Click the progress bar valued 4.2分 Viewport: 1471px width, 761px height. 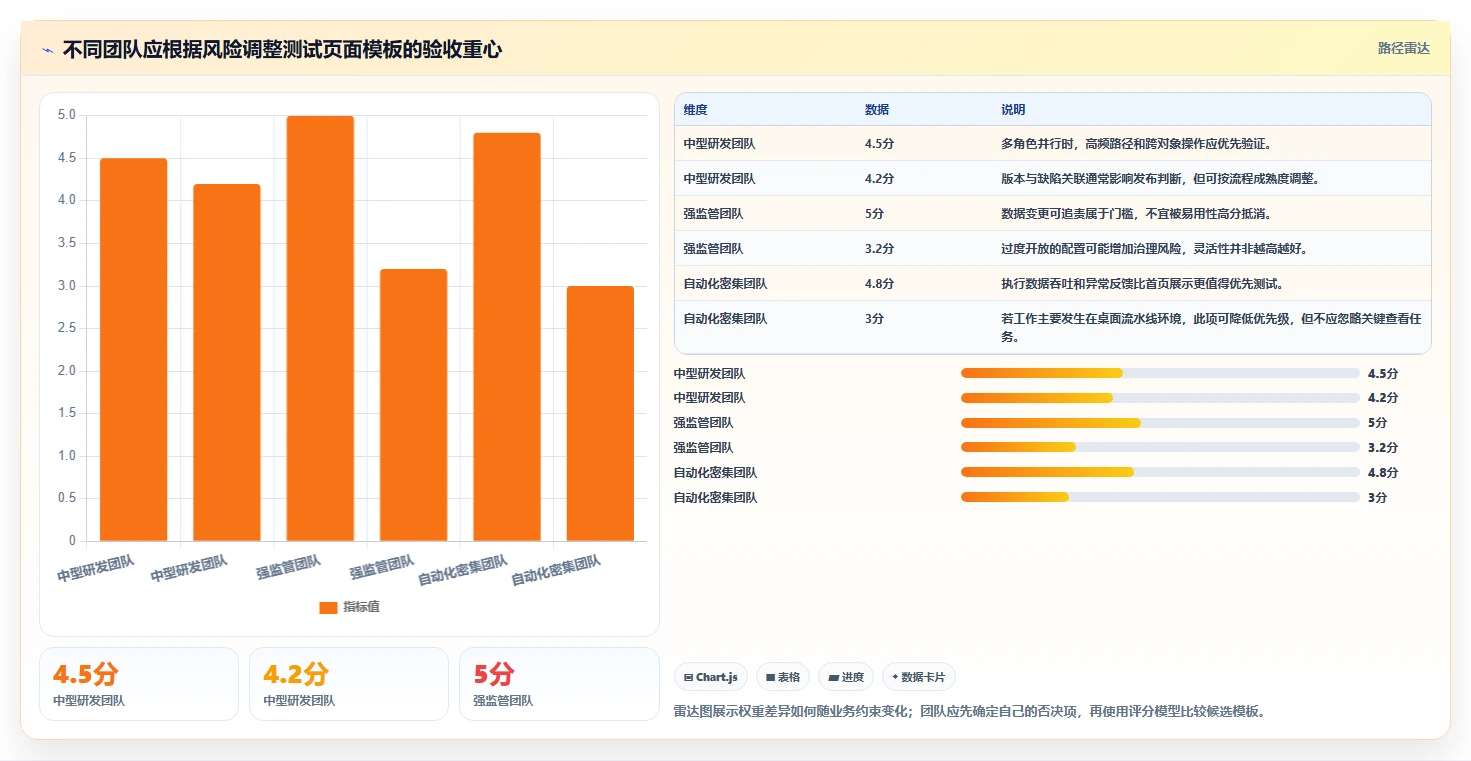1160,398
